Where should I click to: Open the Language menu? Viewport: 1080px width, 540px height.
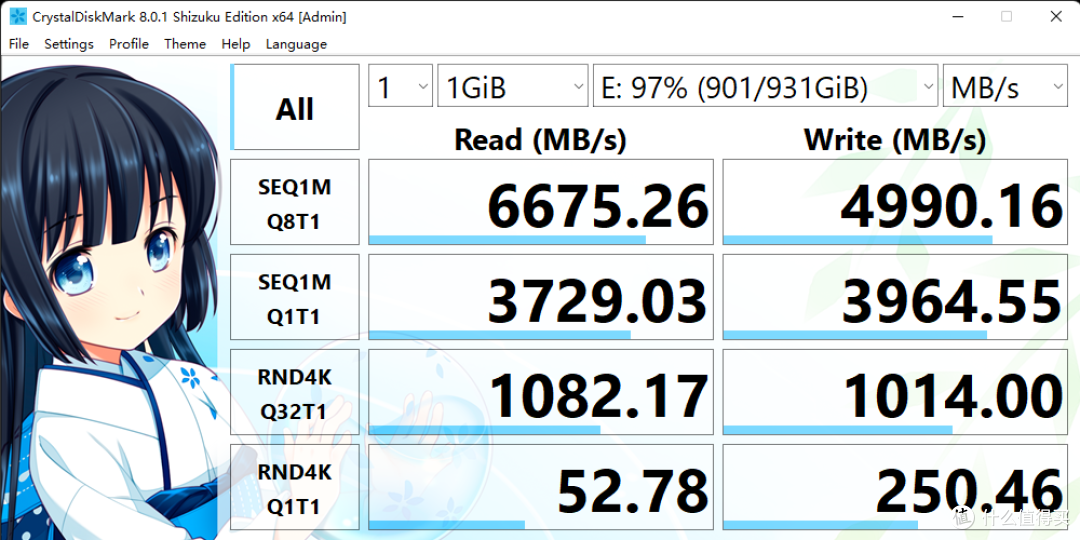296,44
